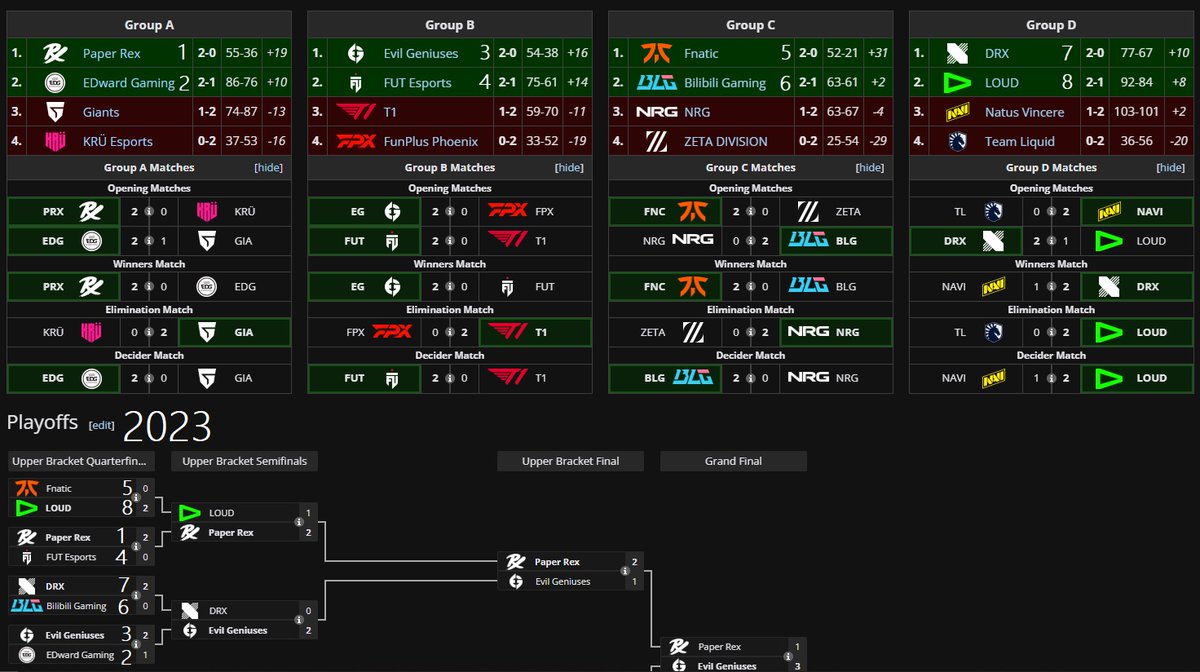Click the Upper Bracket Semifinals header
The width and height of the screenshot is (1200, 672).
coord(244,461)
